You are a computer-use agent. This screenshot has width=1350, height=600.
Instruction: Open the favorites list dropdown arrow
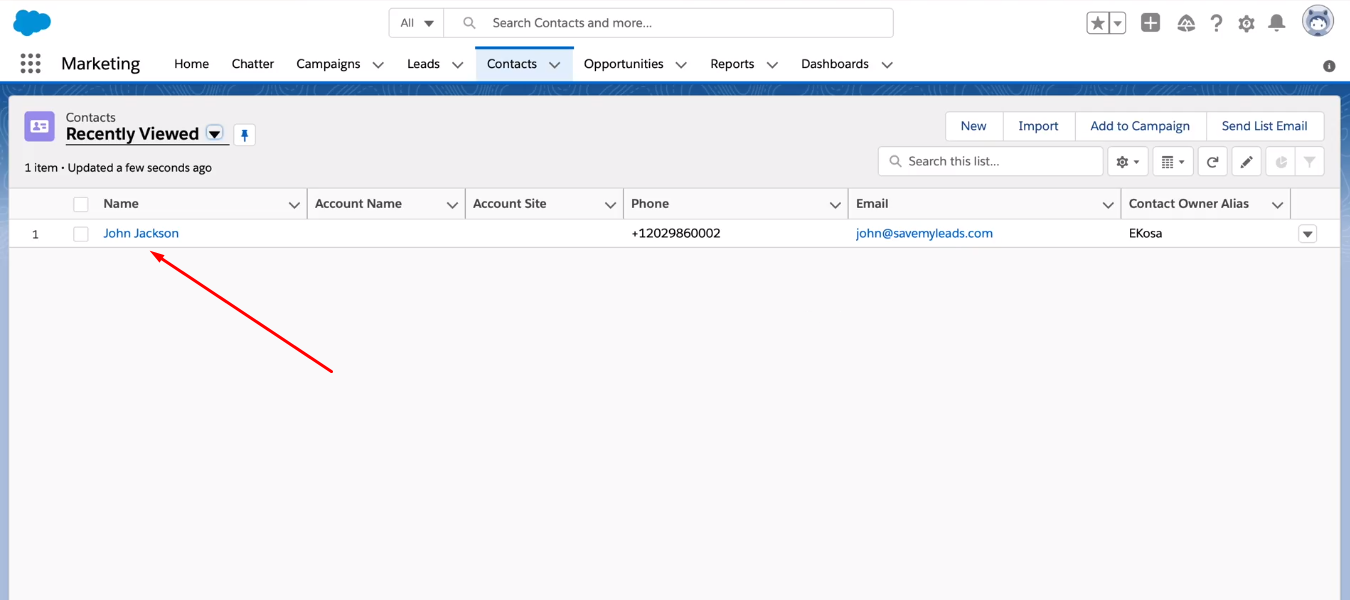pyautogui.click(x=1118, y=23)
